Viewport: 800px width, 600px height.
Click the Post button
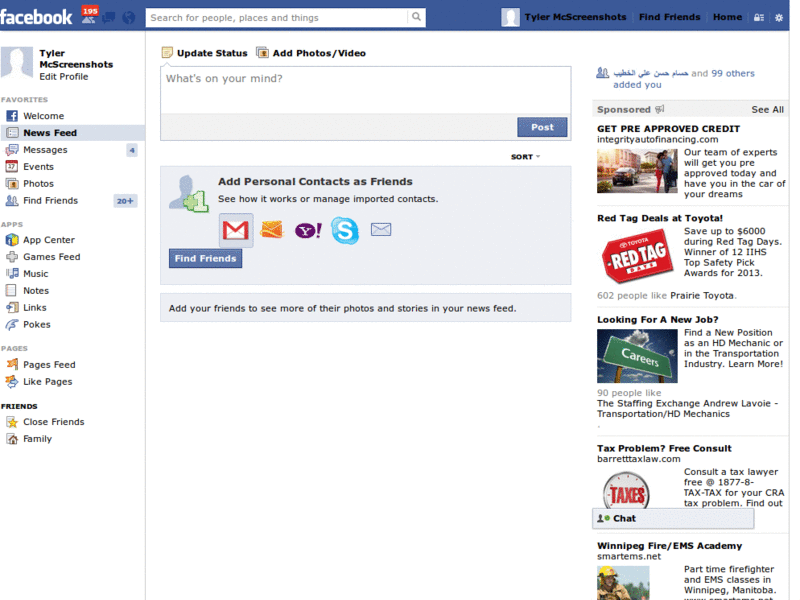(x=542, y=127)
